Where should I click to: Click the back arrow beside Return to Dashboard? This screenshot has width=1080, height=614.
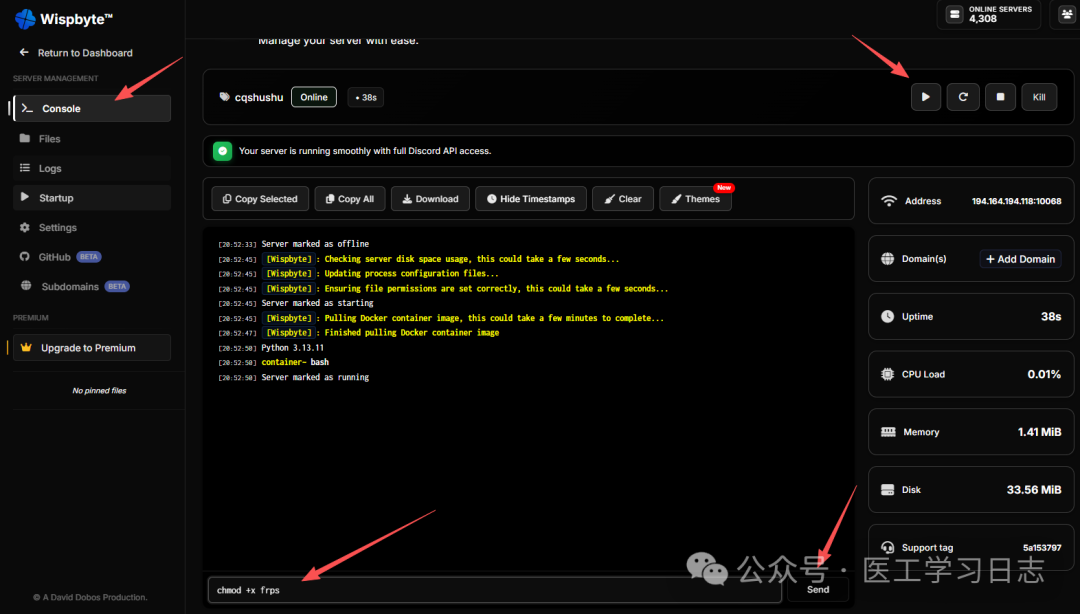click(x=24, y=52)
